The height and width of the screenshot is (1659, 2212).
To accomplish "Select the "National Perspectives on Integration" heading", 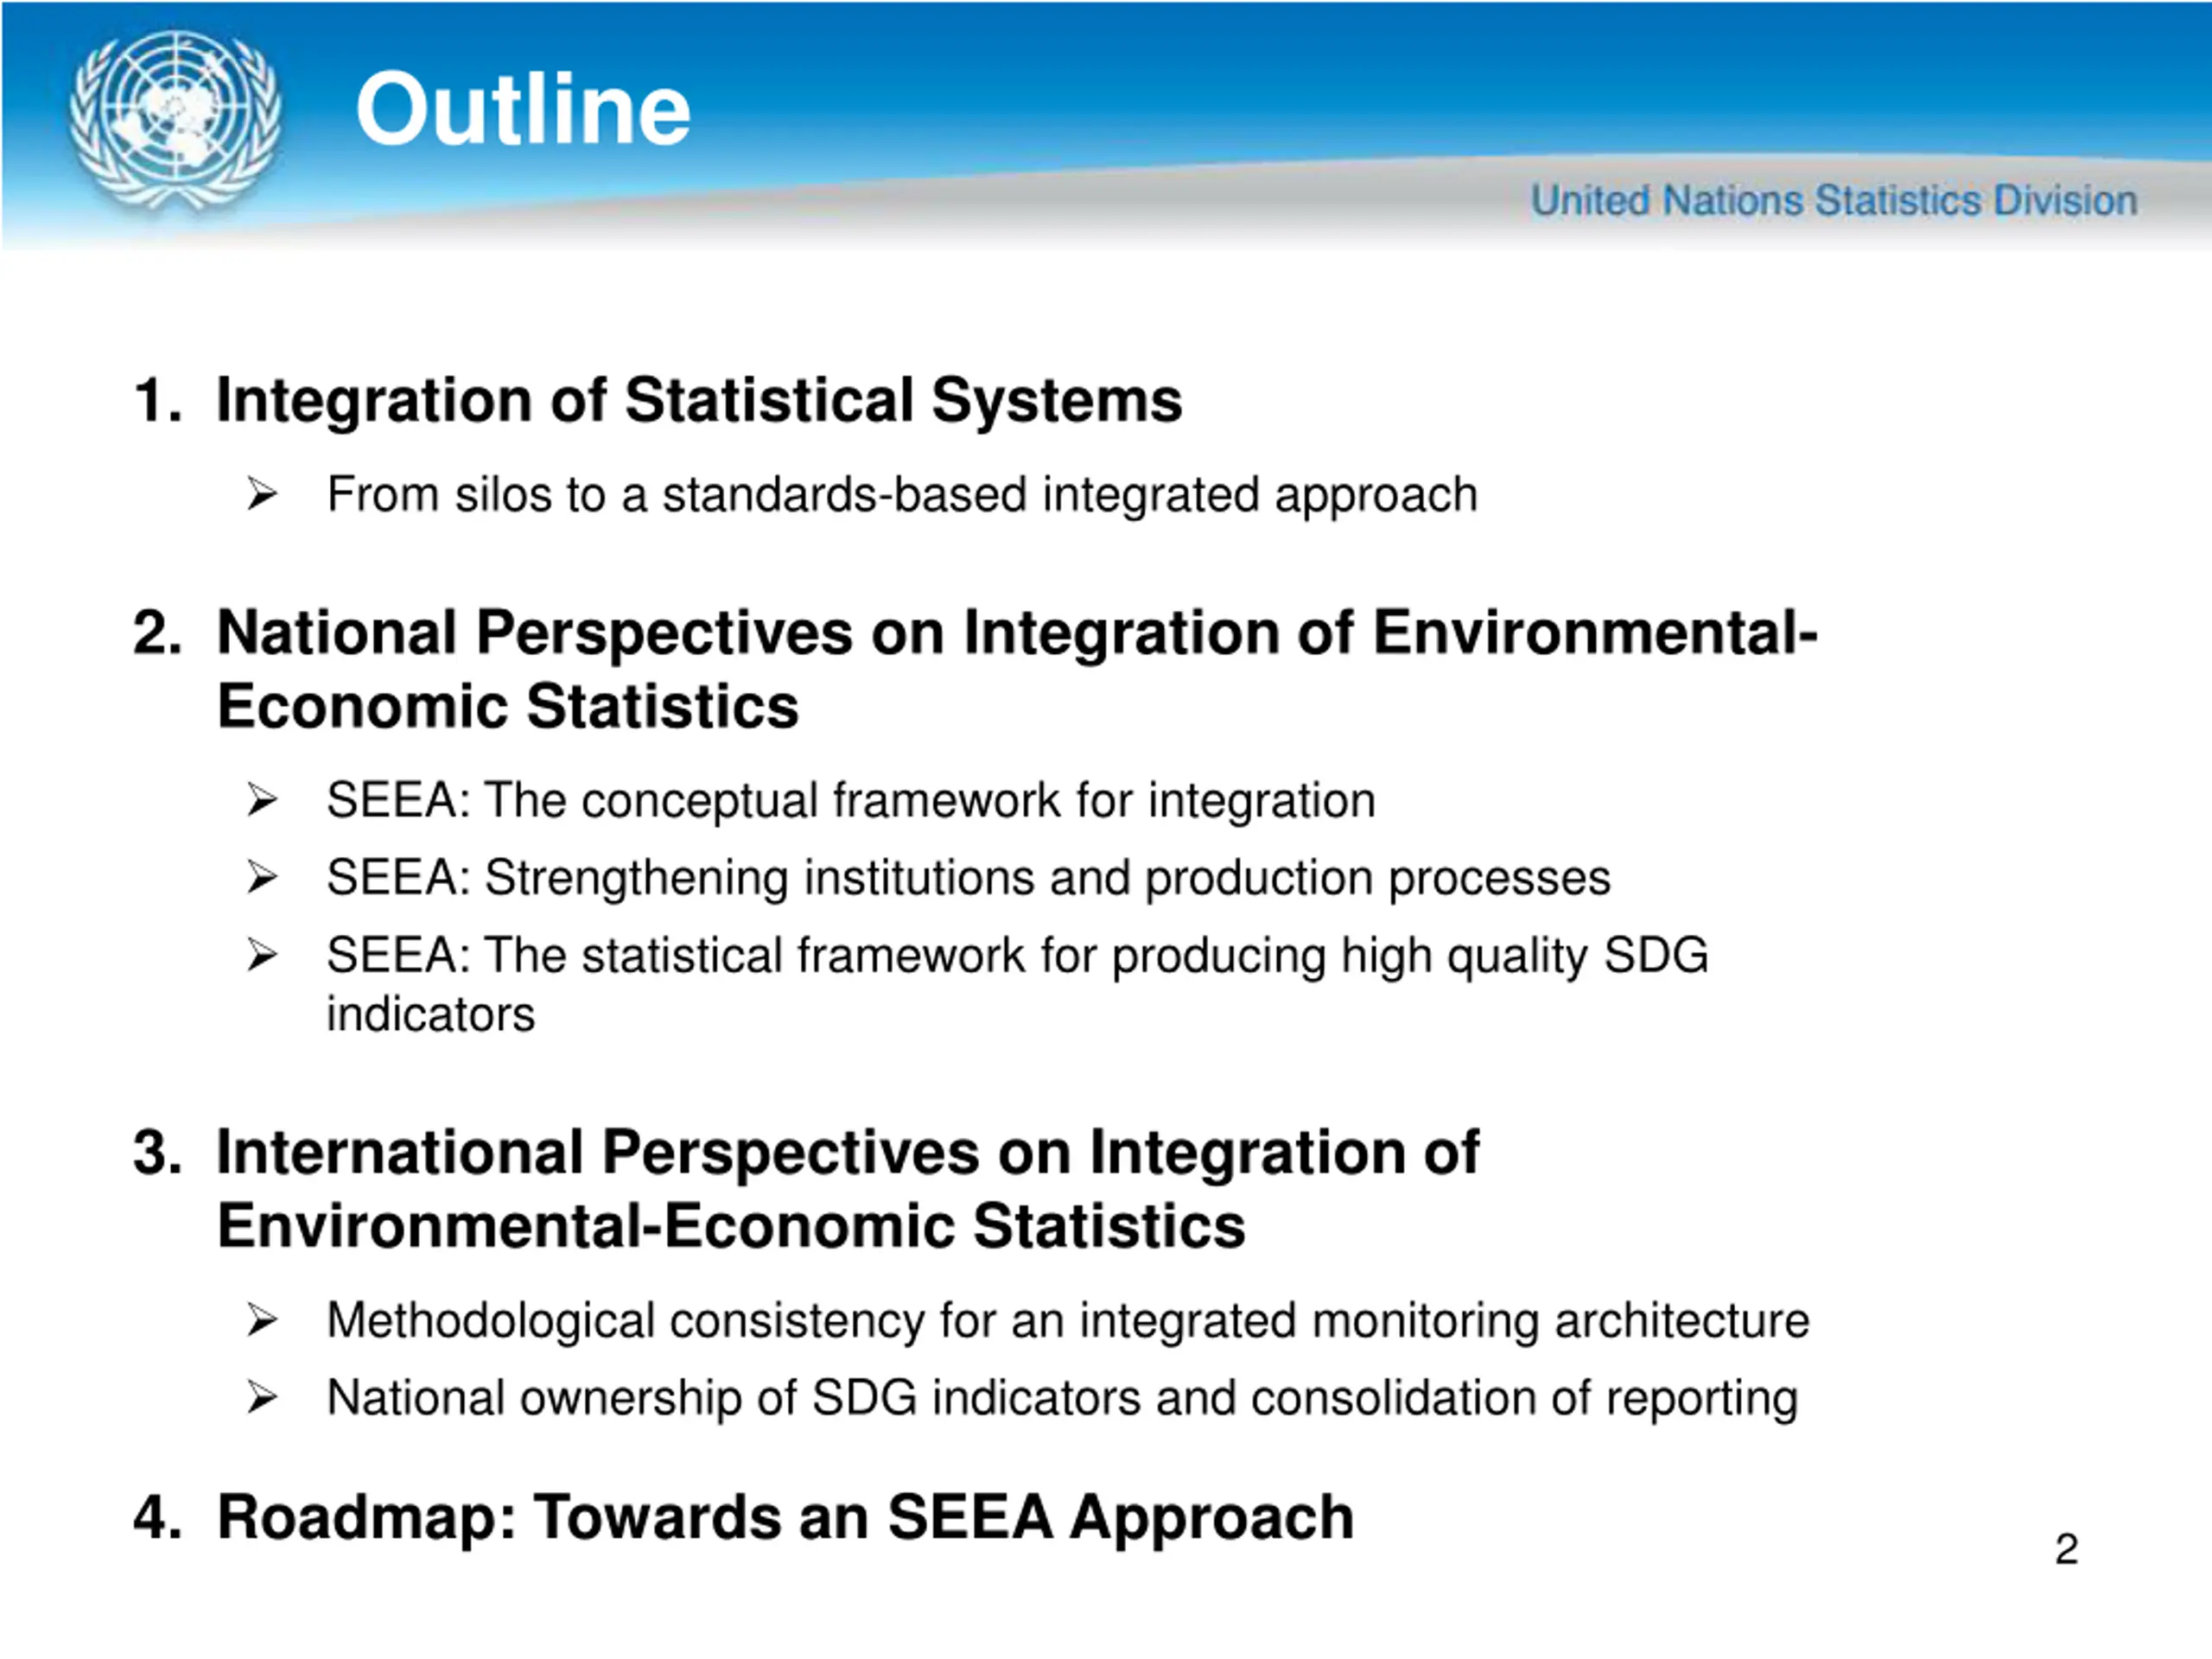I will coord(1016,669).
